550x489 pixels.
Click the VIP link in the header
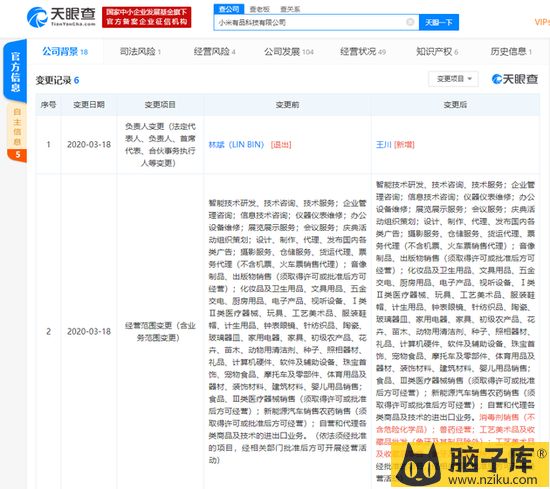(x=542, y=22)
